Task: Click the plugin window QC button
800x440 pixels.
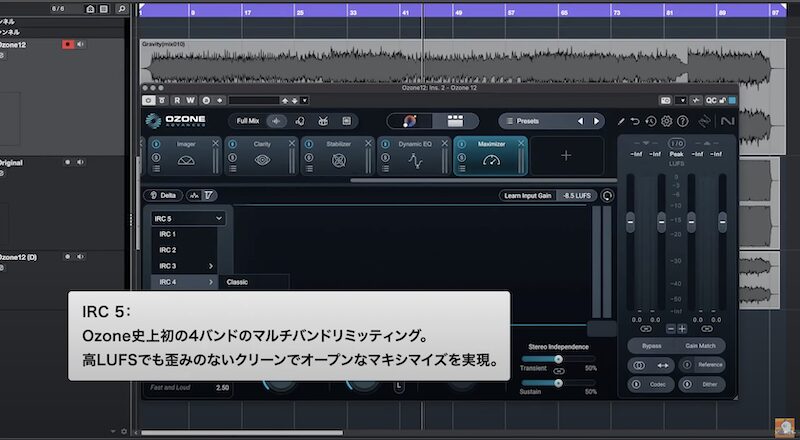Action: coord(711,101)
